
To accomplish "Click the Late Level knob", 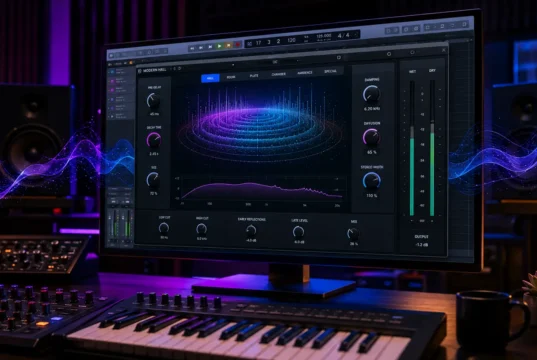I will coord(298,232).
